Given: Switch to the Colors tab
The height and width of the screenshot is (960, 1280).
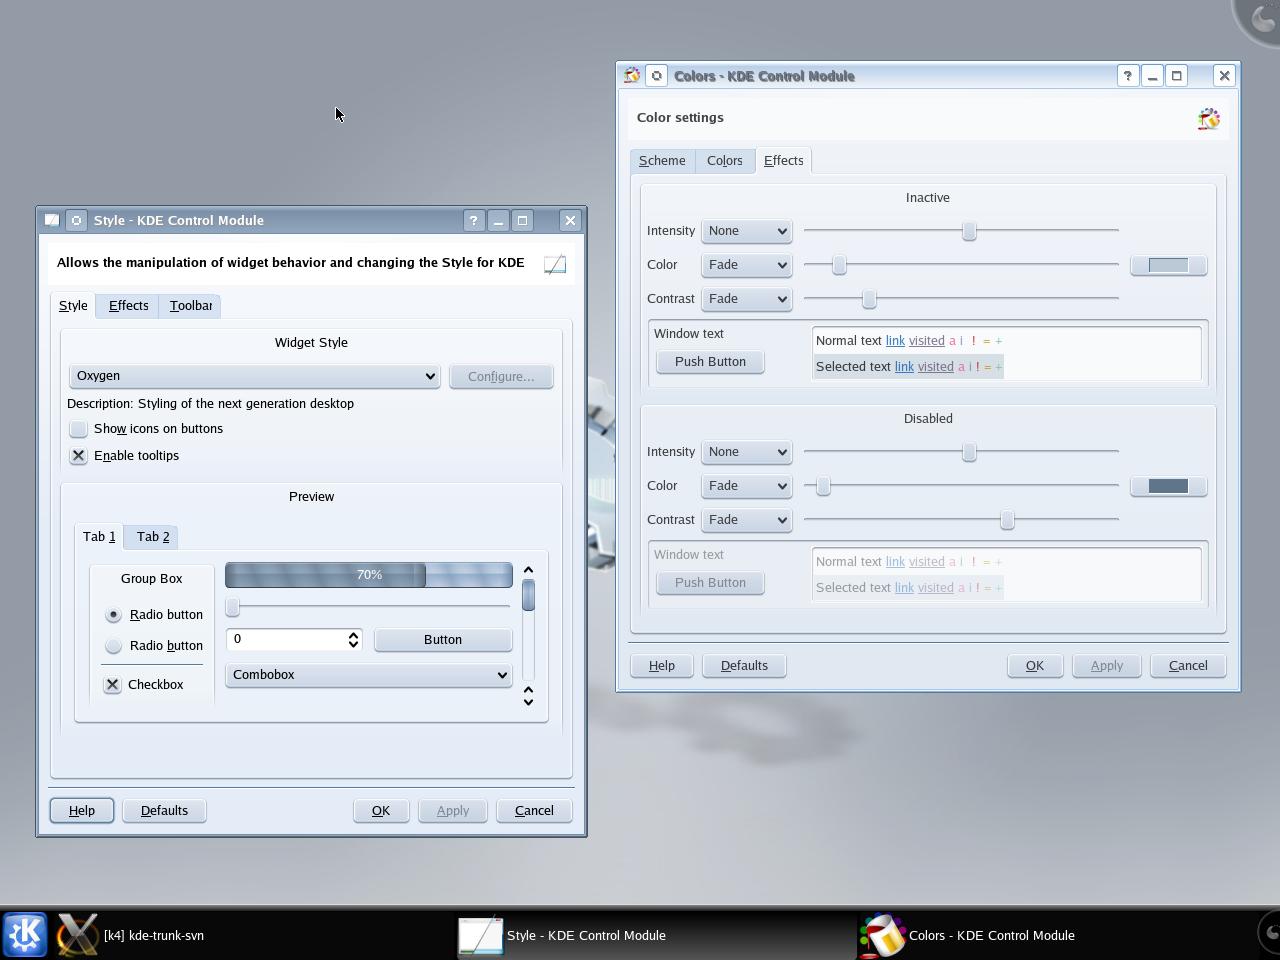Looking at the screenshot, I should click(724, 161).
